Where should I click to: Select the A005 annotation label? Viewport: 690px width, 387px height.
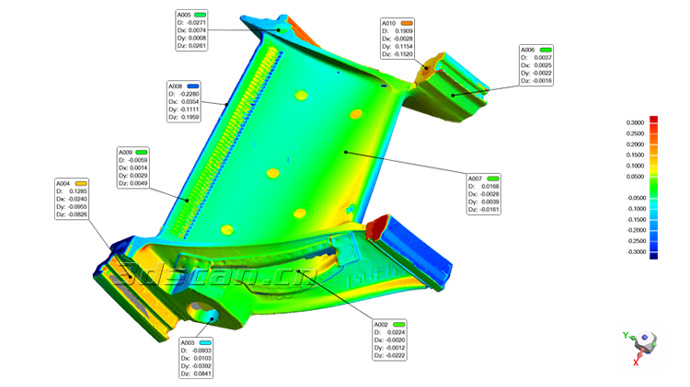click(x=191, y=30)
